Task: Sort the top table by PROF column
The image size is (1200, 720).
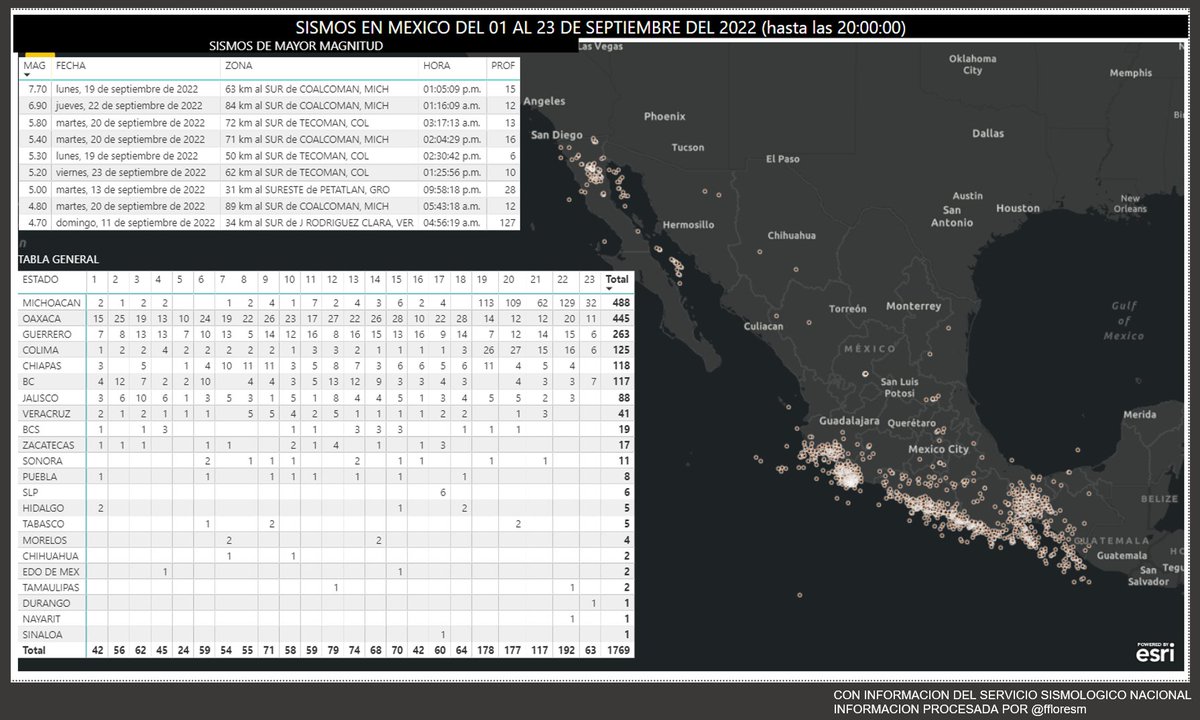Action: (x=503, y=64)
